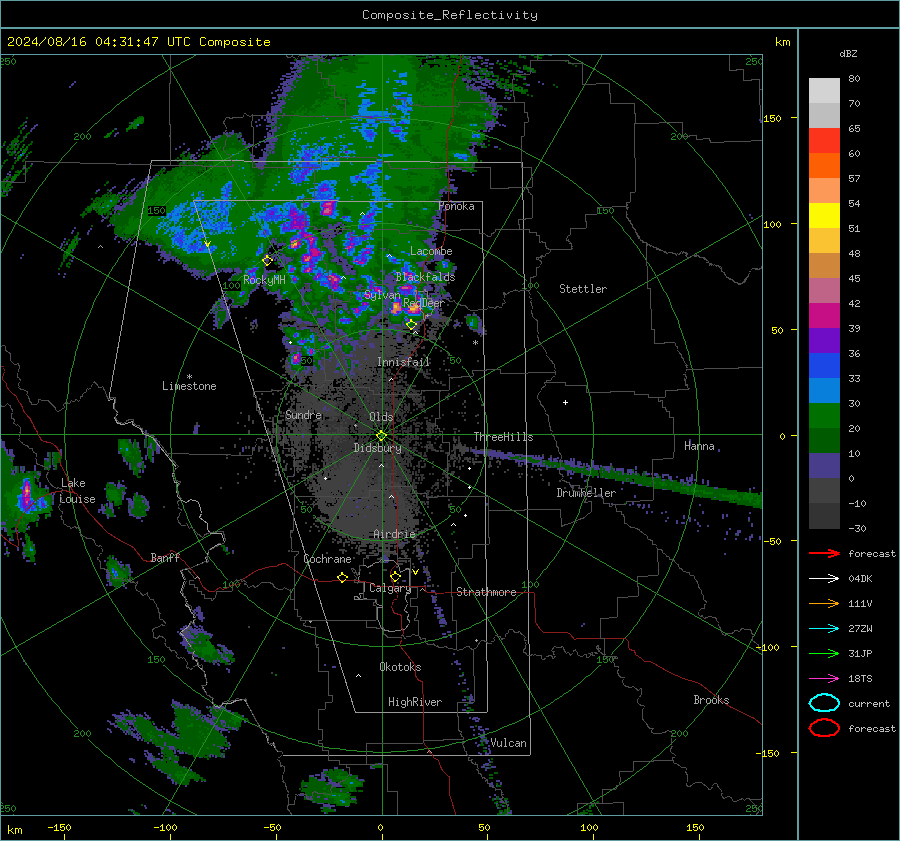Click the 150 tick on right axis

point(772,118)
